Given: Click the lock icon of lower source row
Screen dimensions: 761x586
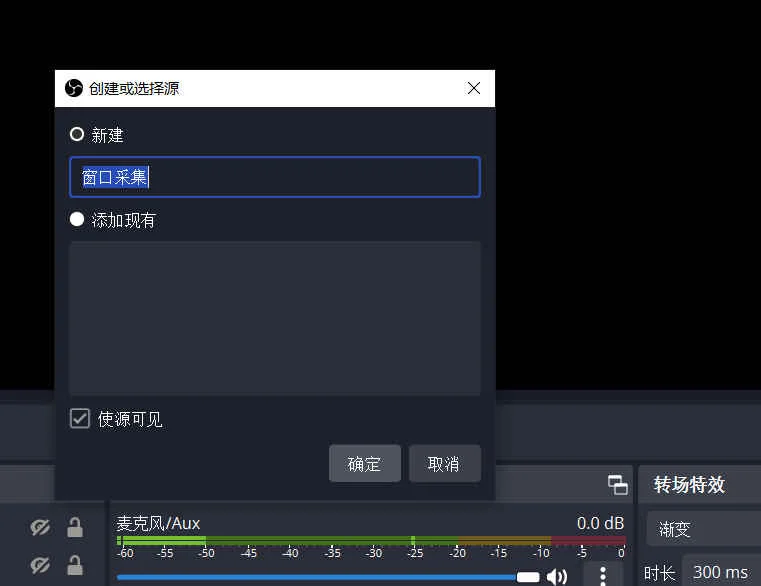Looking at the screenshot, I should coord(75,565).
